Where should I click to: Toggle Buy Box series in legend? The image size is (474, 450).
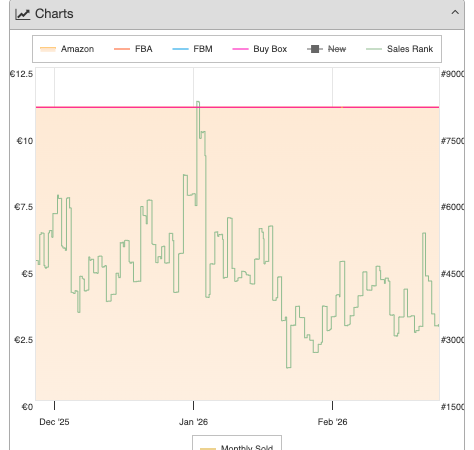click(x=259, y=49)
